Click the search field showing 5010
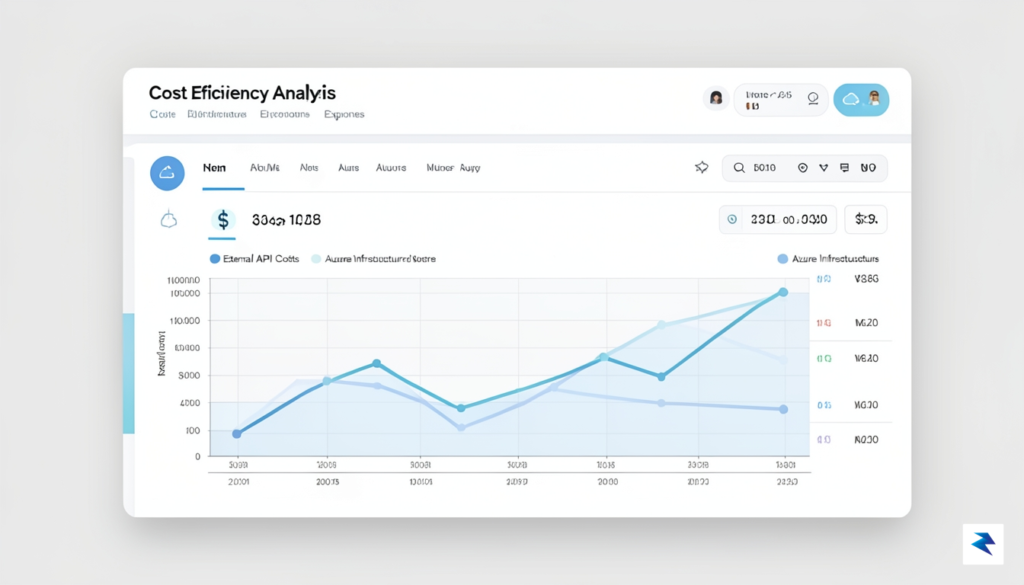1024x585 pixels. click(x=805, y=168)
